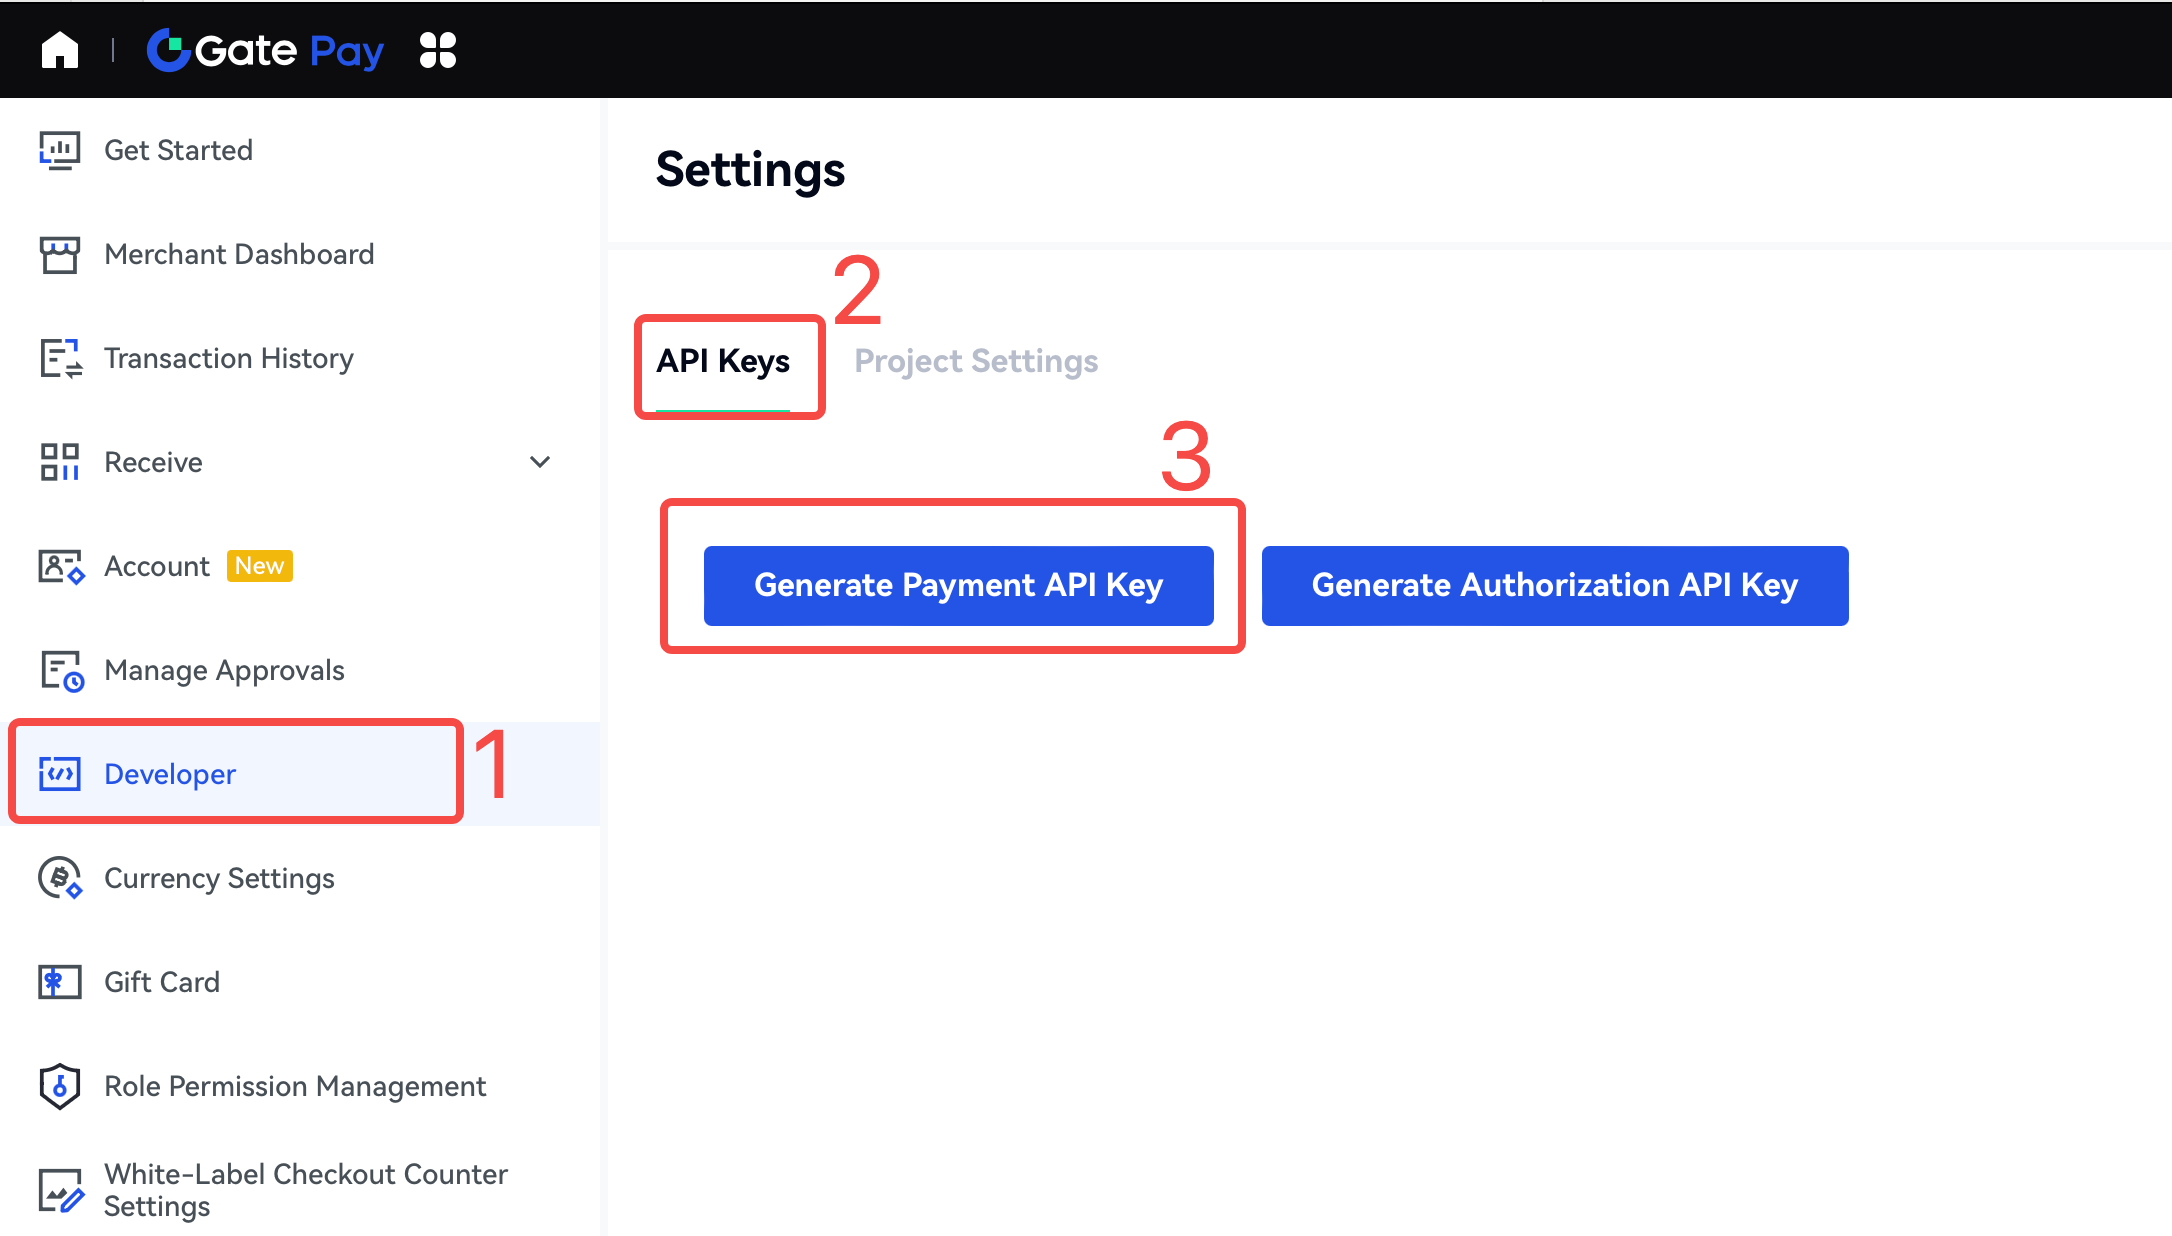Switch to the Project Settings tab
The width and height of the screenshot is (2172, 1236).
pos(976,361)
